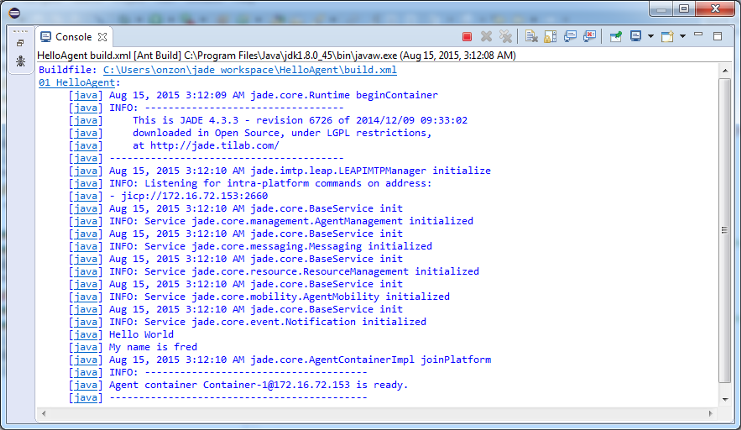This screenshot has height=430, width=741.
Task: Toggle show console on standard output change
Action: coord(570,36)
